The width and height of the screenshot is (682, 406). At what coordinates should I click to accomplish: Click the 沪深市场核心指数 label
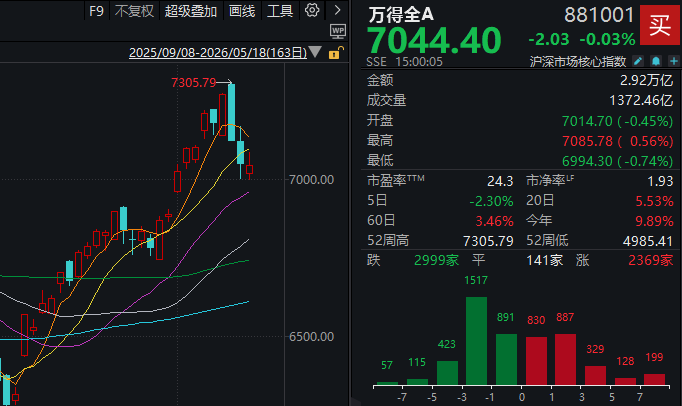578,61
